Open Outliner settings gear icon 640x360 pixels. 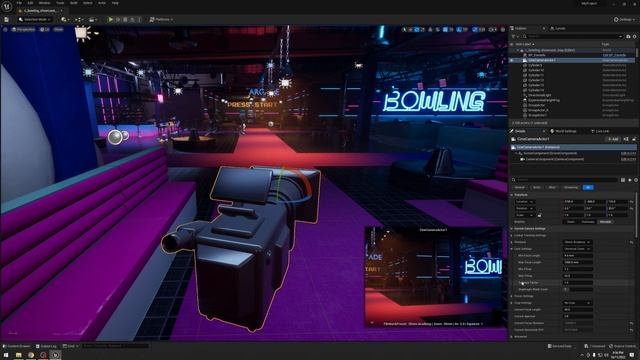[634, 36]
